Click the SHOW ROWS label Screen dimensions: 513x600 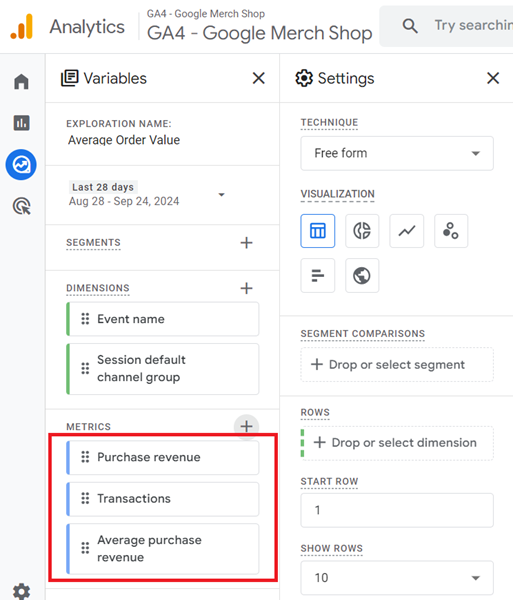pyautogui.click(x=332, y=548)
